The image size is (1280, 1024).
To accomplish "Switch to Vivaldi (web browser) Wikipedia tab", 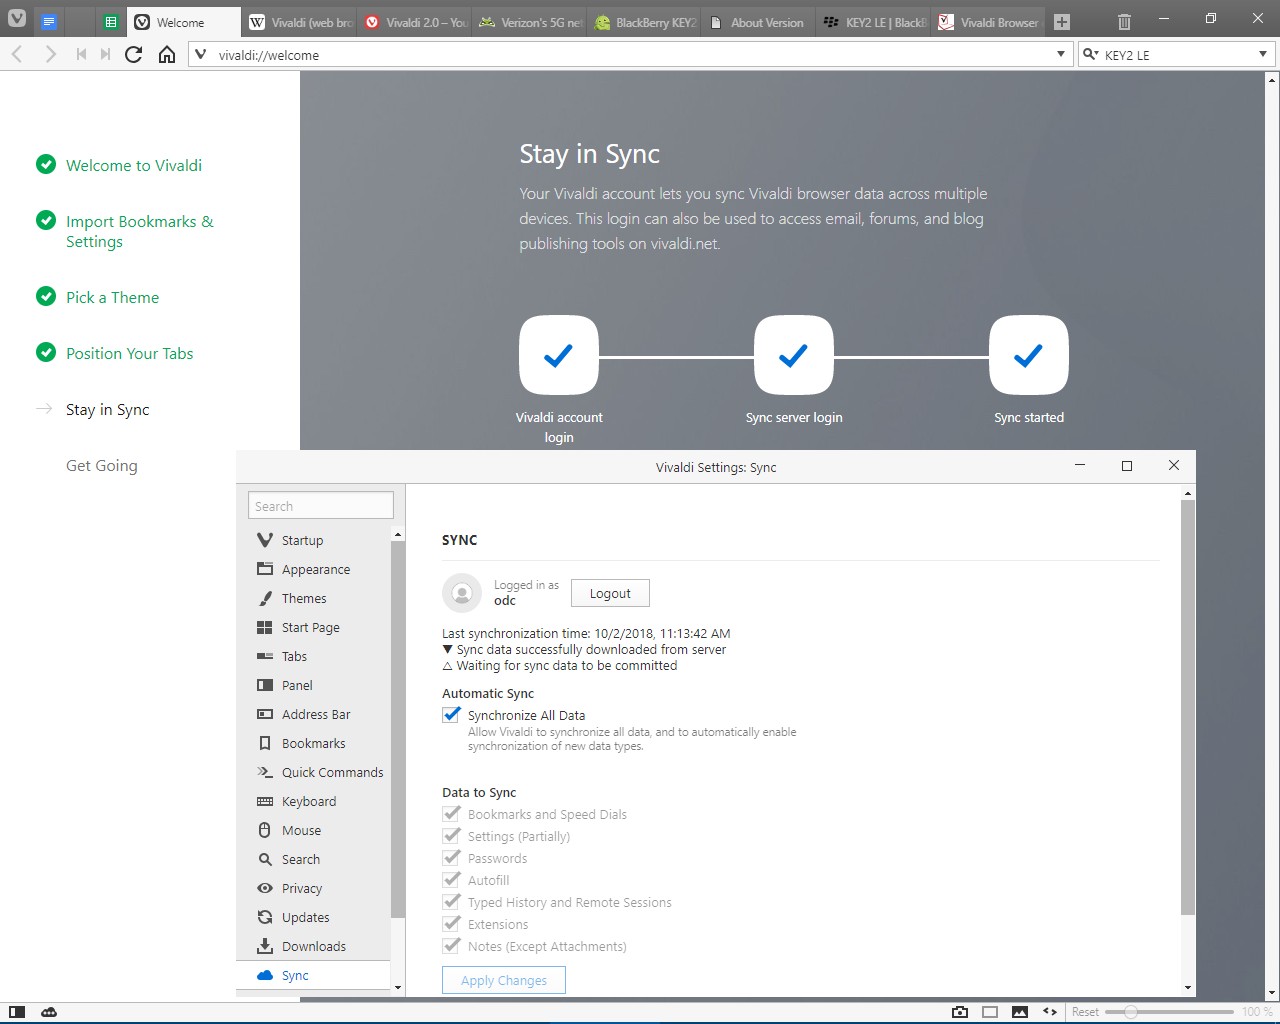I will [299, 22].
